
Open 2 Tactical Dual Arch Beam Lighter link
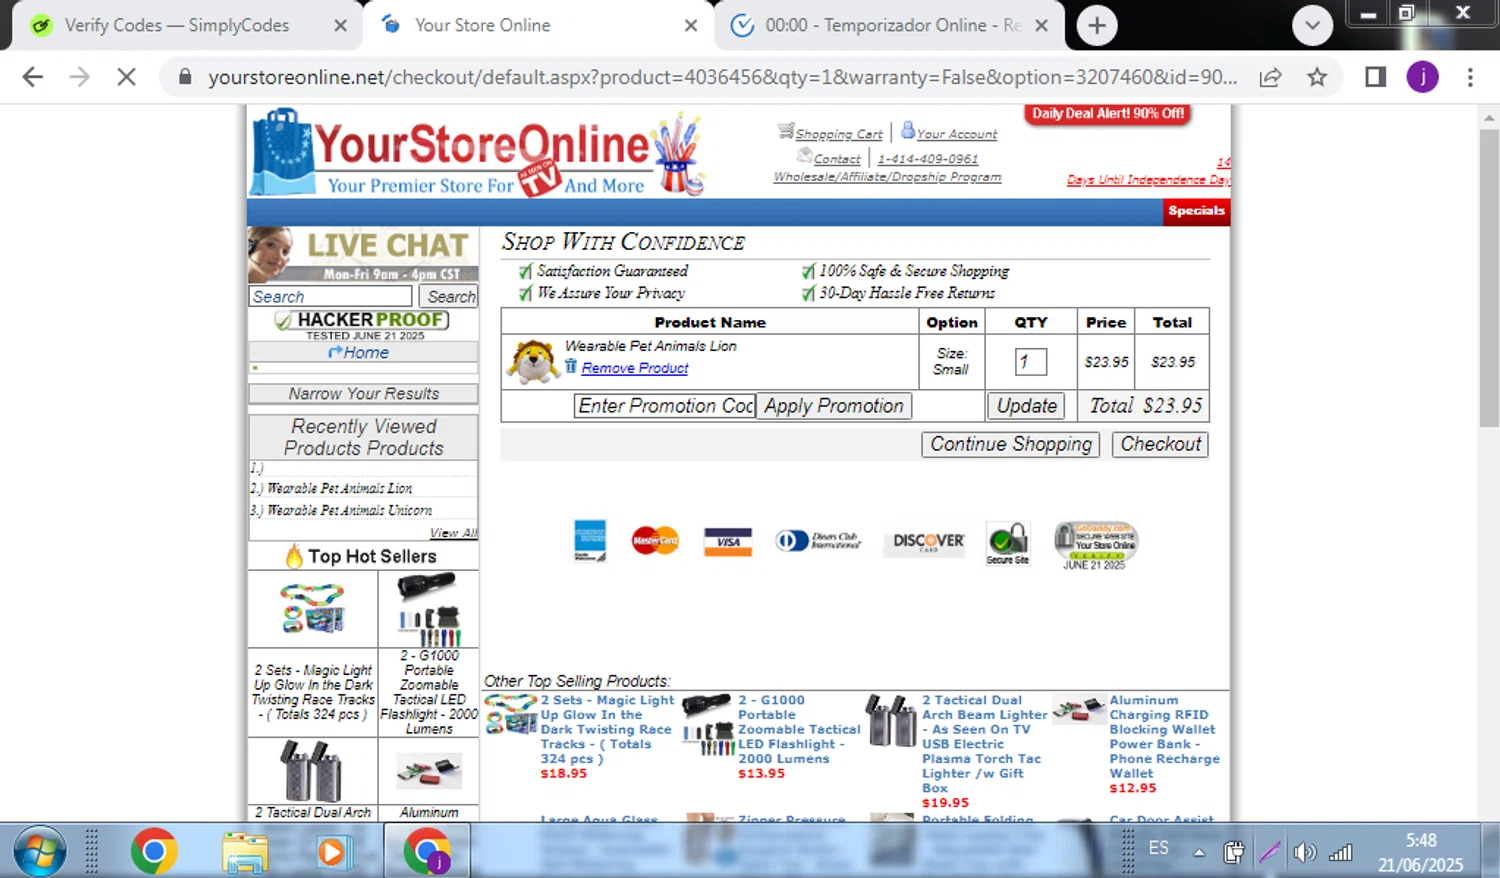[x=984, y=744]
